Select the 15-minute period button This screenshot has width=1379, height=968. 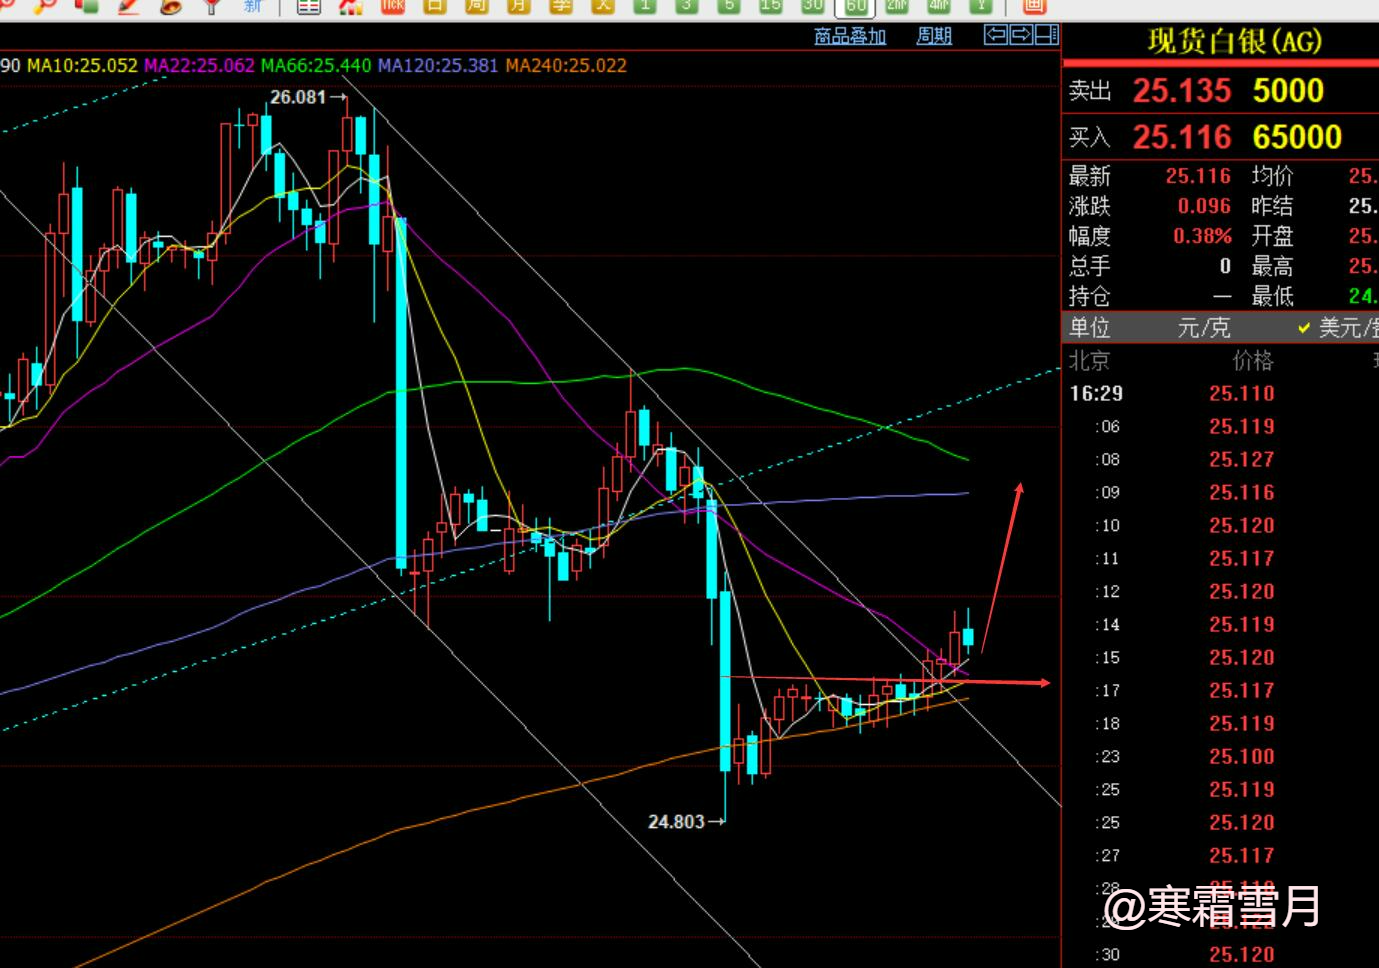(770, 5)
